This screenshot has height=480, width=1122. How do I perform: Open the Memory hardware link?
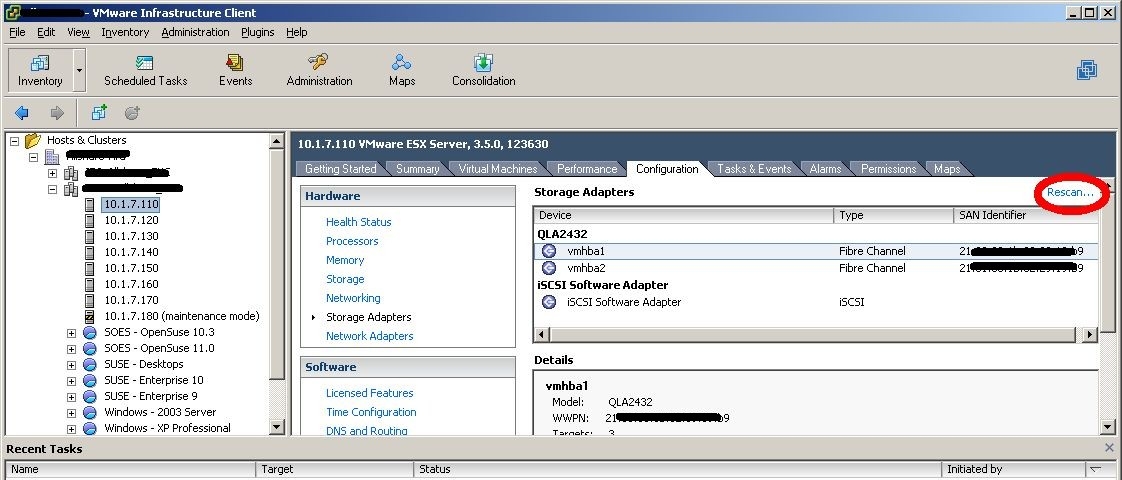click(x=345, y=260)
